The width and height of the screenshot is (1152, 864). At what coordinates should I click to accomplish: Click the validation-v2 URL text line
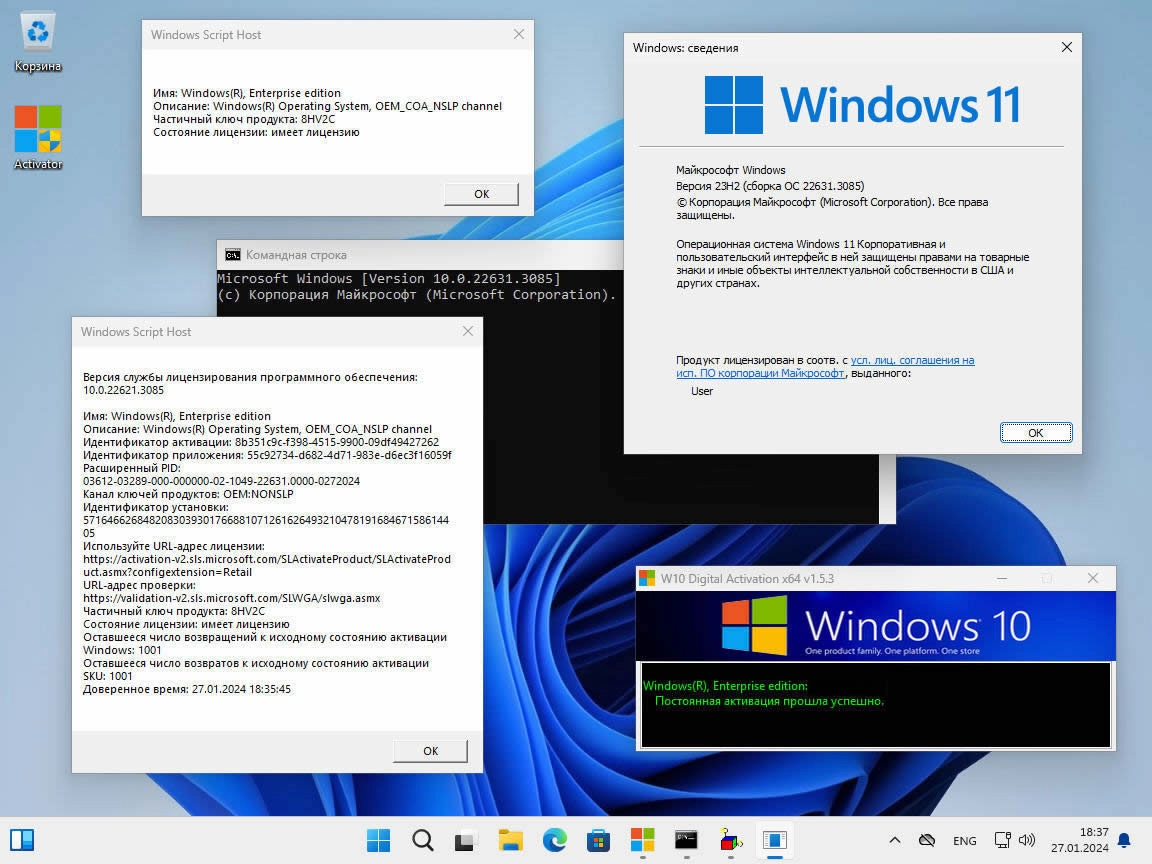pyautogui.click(x=231, y=598)
